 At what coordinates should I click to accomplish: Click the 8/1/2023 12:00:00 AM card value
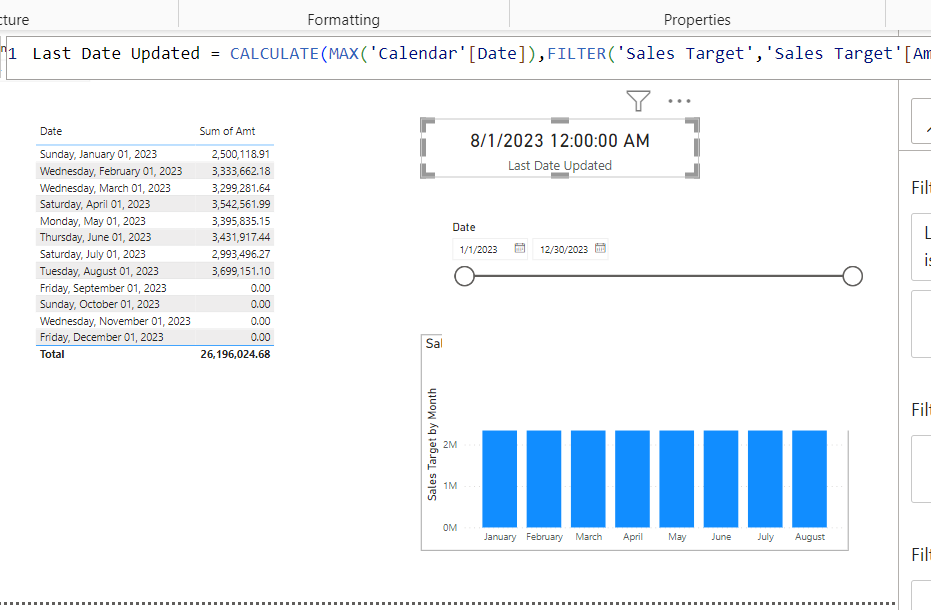(560, 141)
